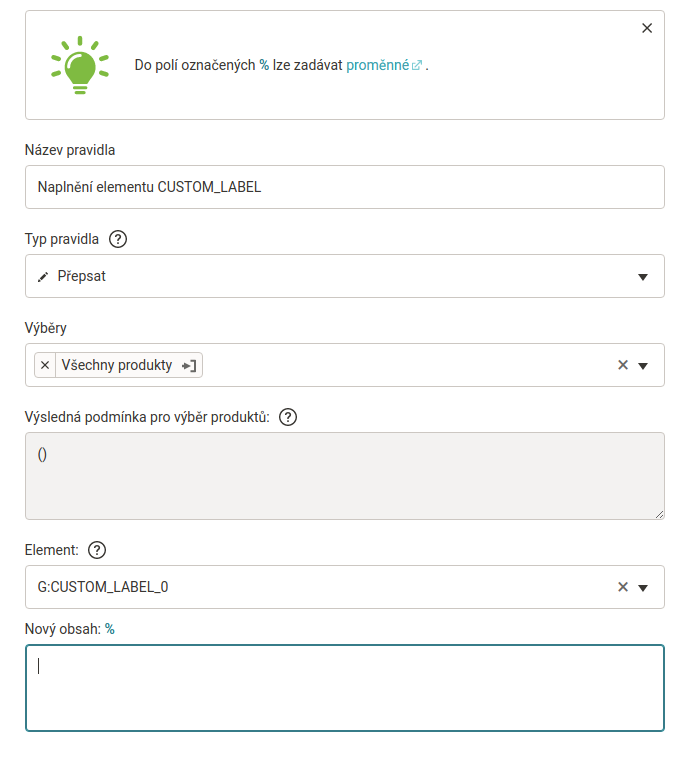Viewport: 685px width, 761px height.
Task: Expand the Výběry dropdown list
Action: pyautogui.click(x=643, y=365)
